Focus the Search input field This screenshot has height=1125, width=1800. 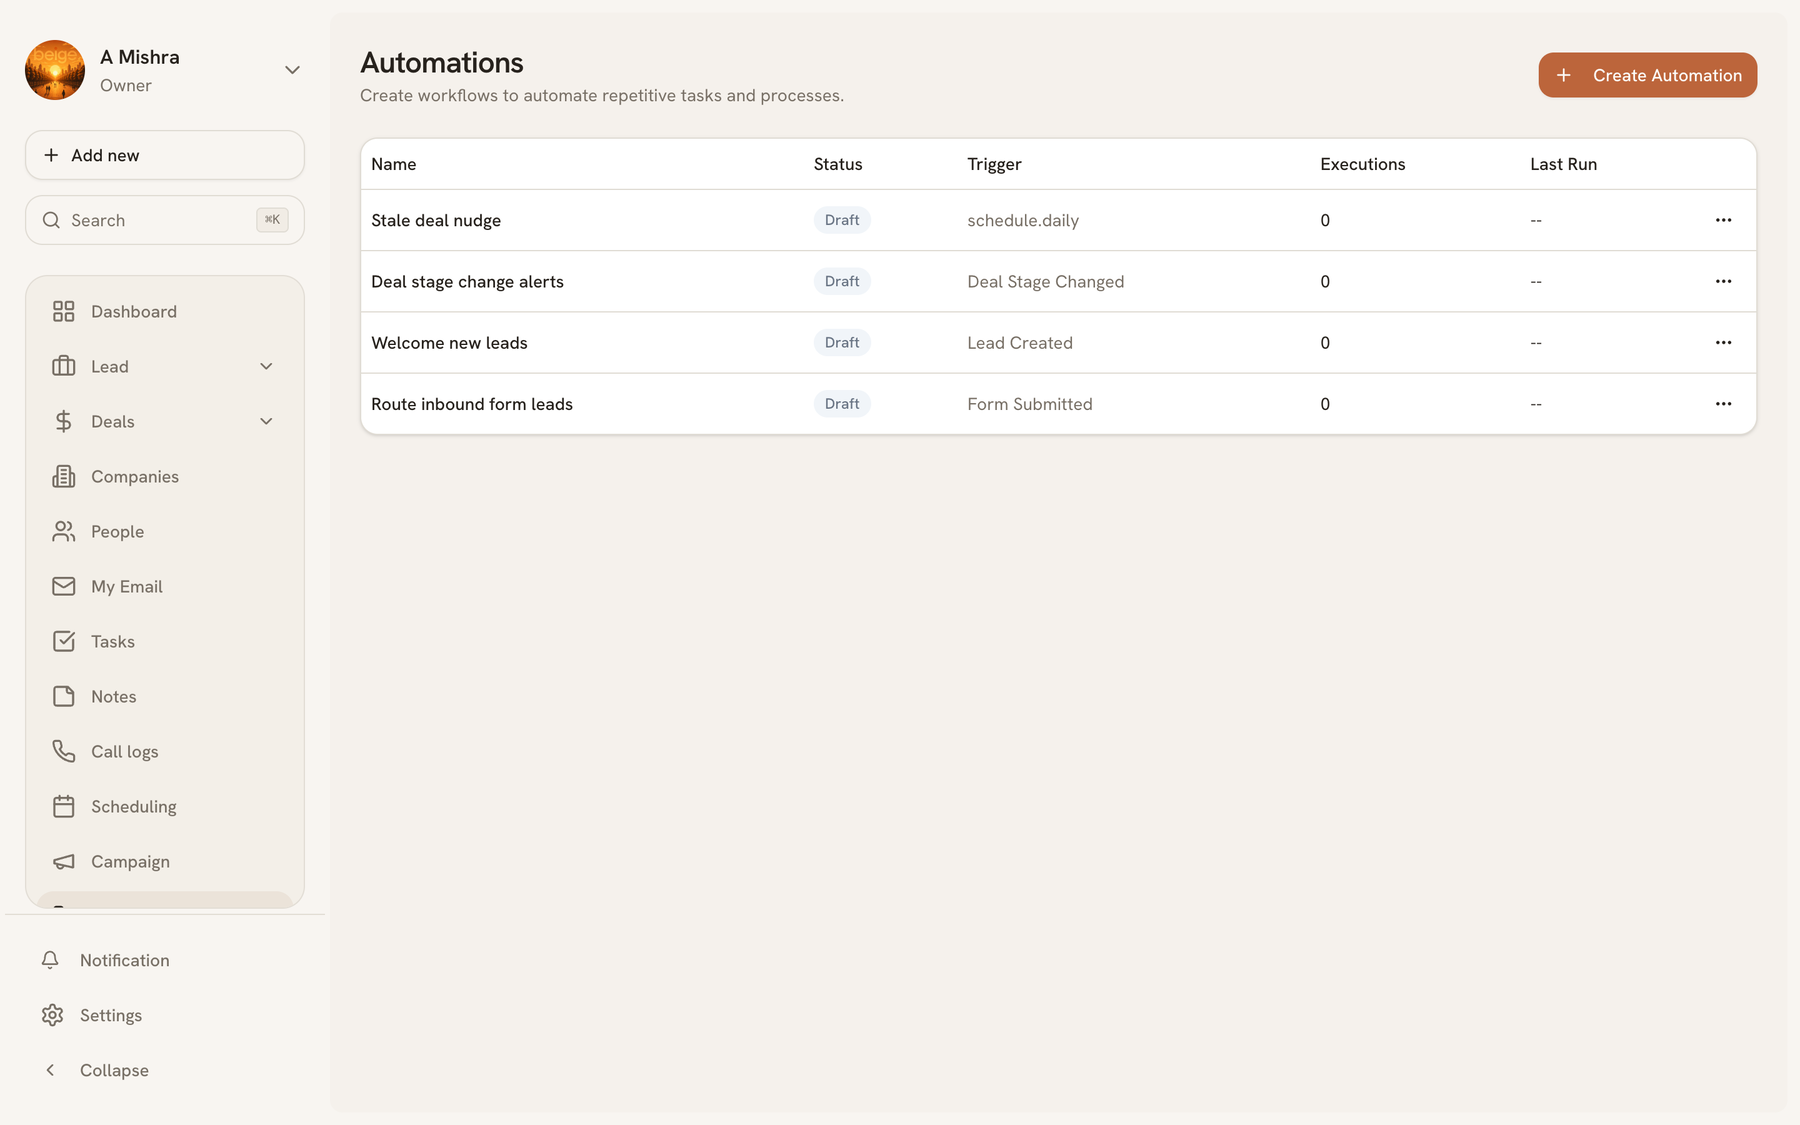coord(165,220)
